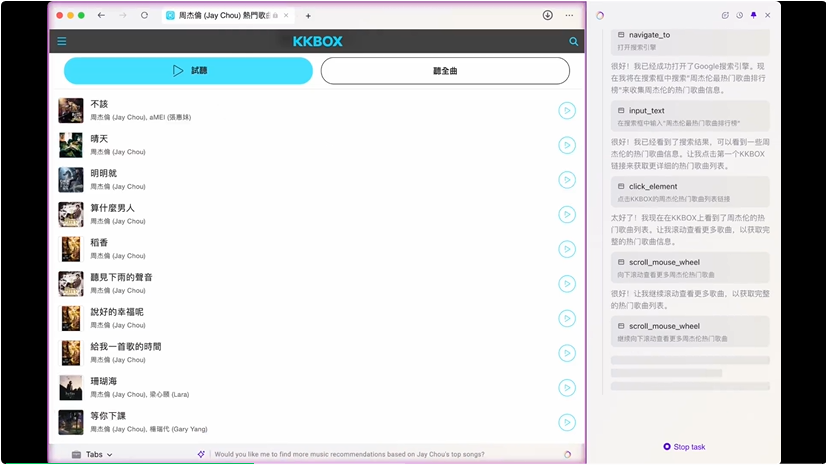Click song title 明明就
826x465 pixels.
[x=104, y=173]
